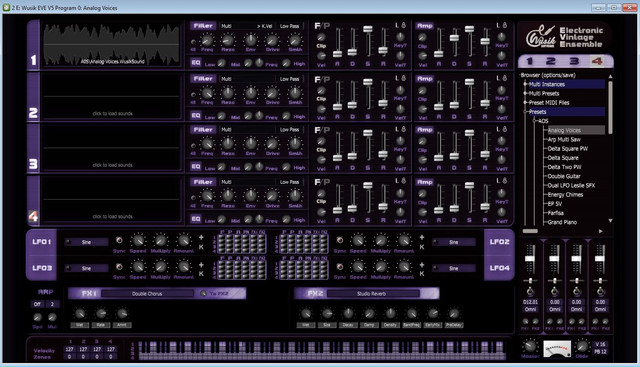Toggle the layer 2 filter 48 slope switch
The image size is (640, 367).
193,94
